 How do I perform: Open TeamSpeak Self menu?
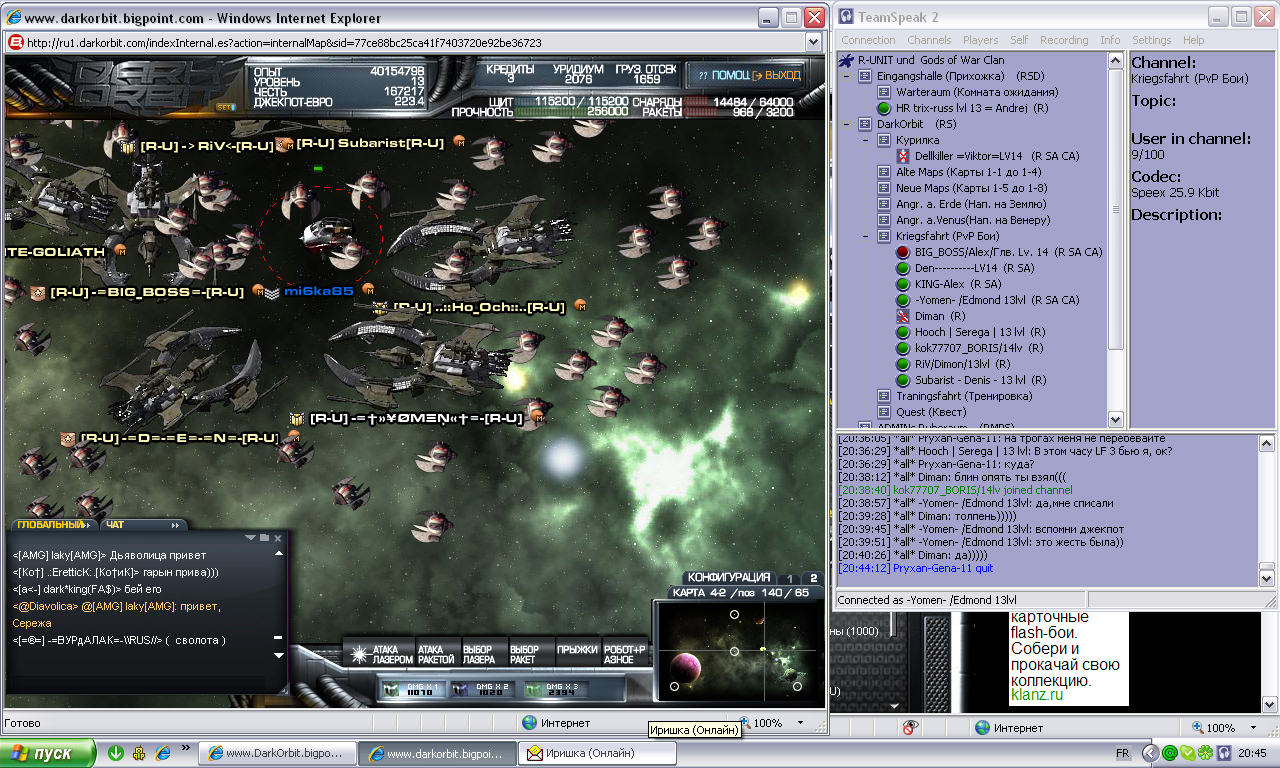pos(1019,40)
